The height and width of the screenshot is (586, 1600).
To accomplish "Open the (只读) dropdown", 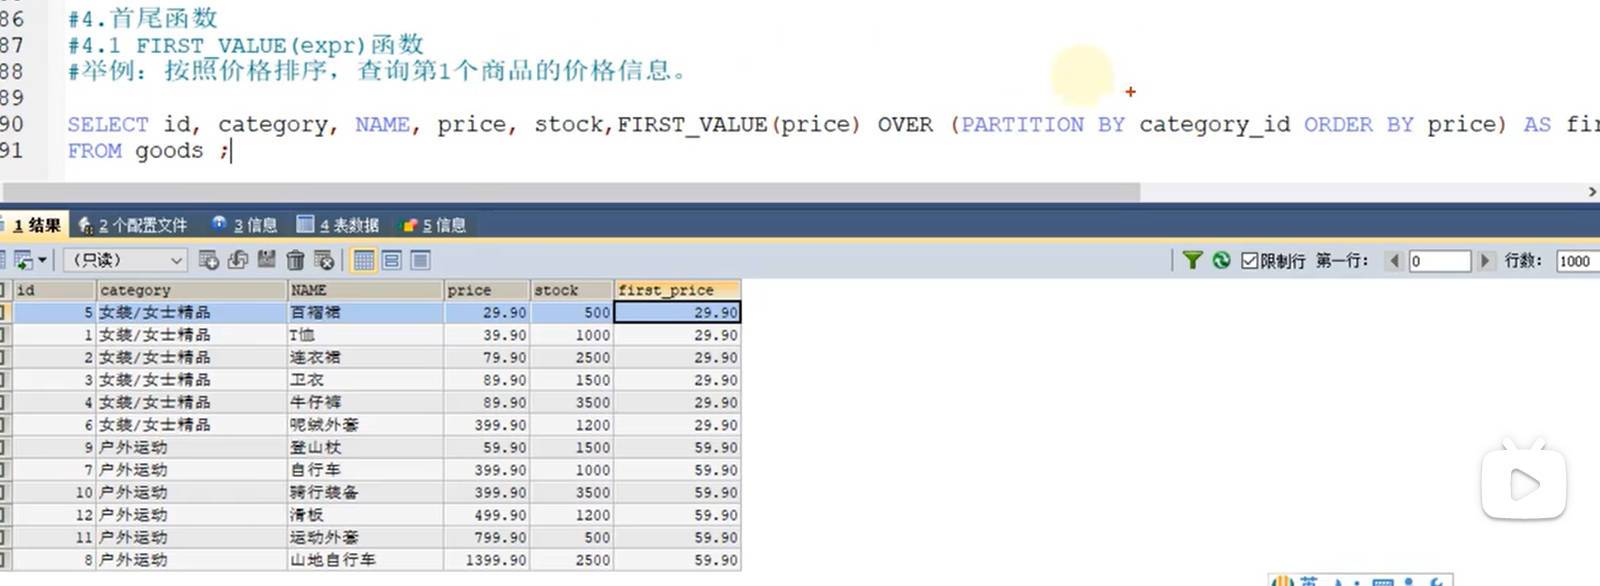I will [x=126, y=260].
